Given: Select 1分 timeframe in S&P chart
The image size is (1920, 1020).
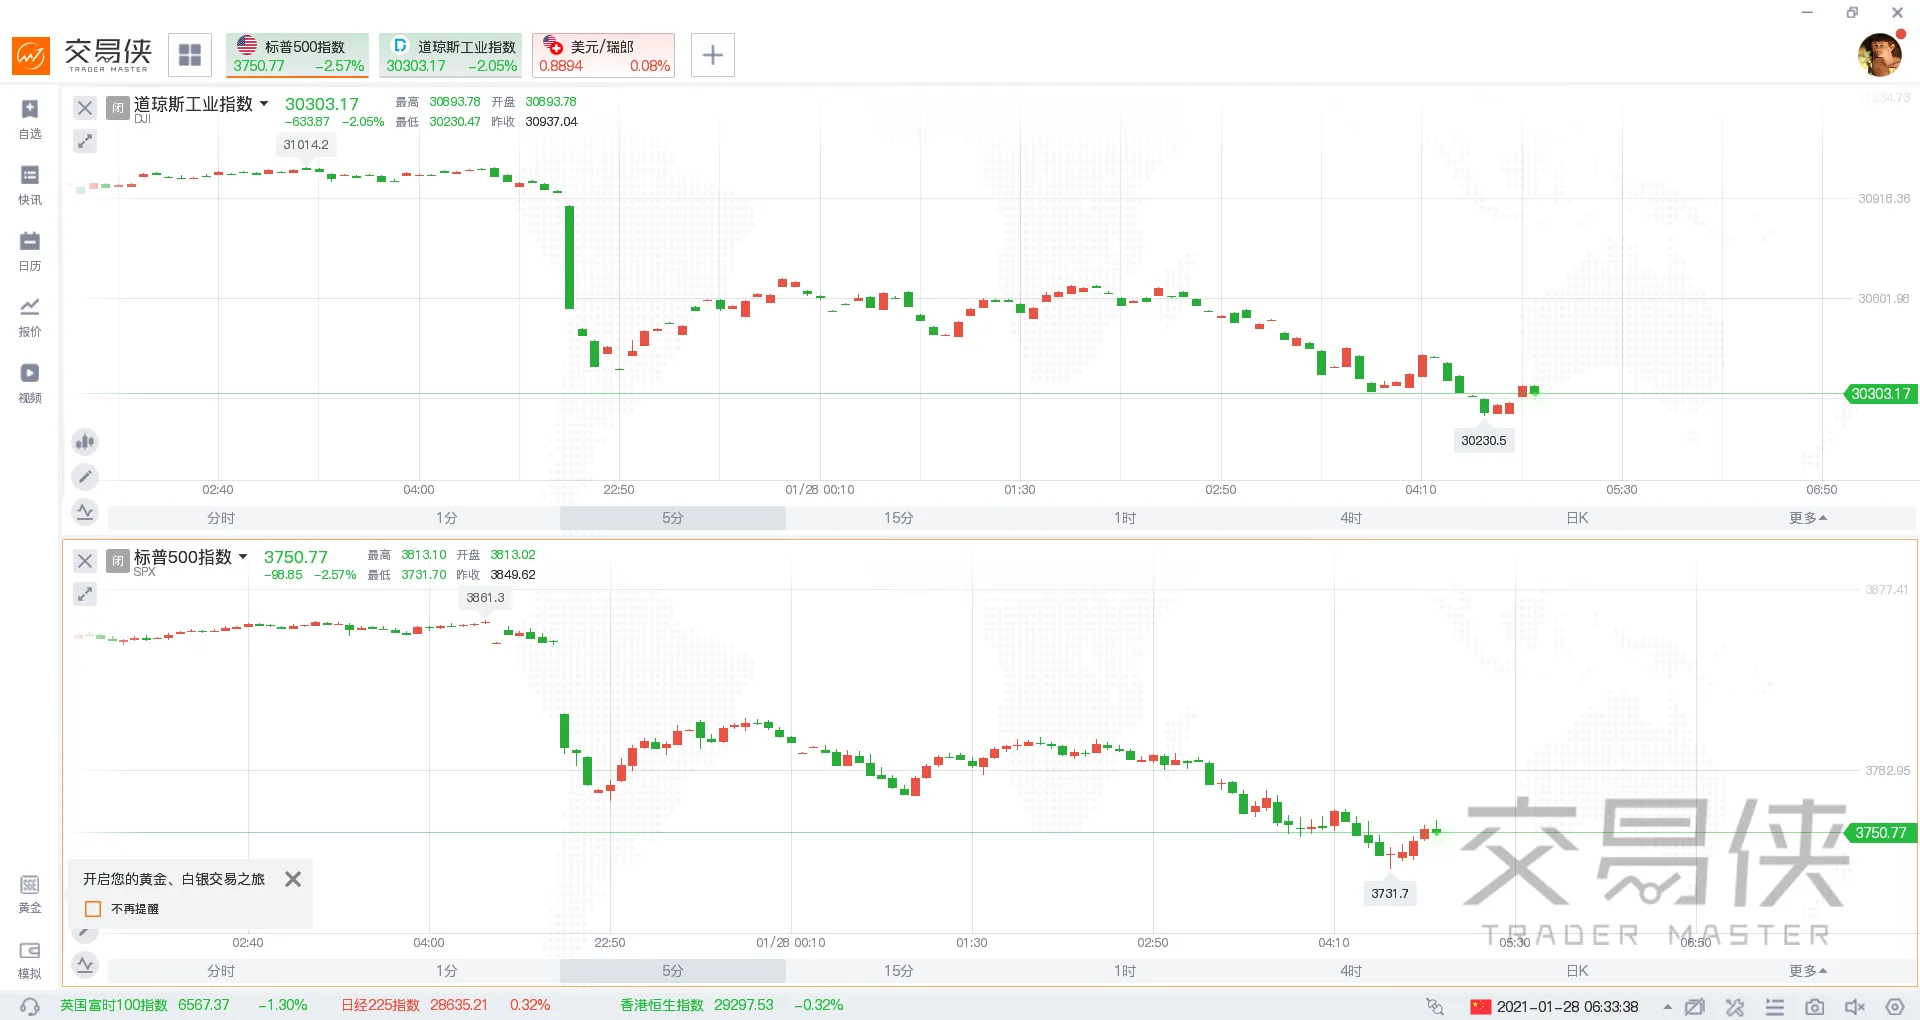Looking at the screenshot, I should 447,971.
